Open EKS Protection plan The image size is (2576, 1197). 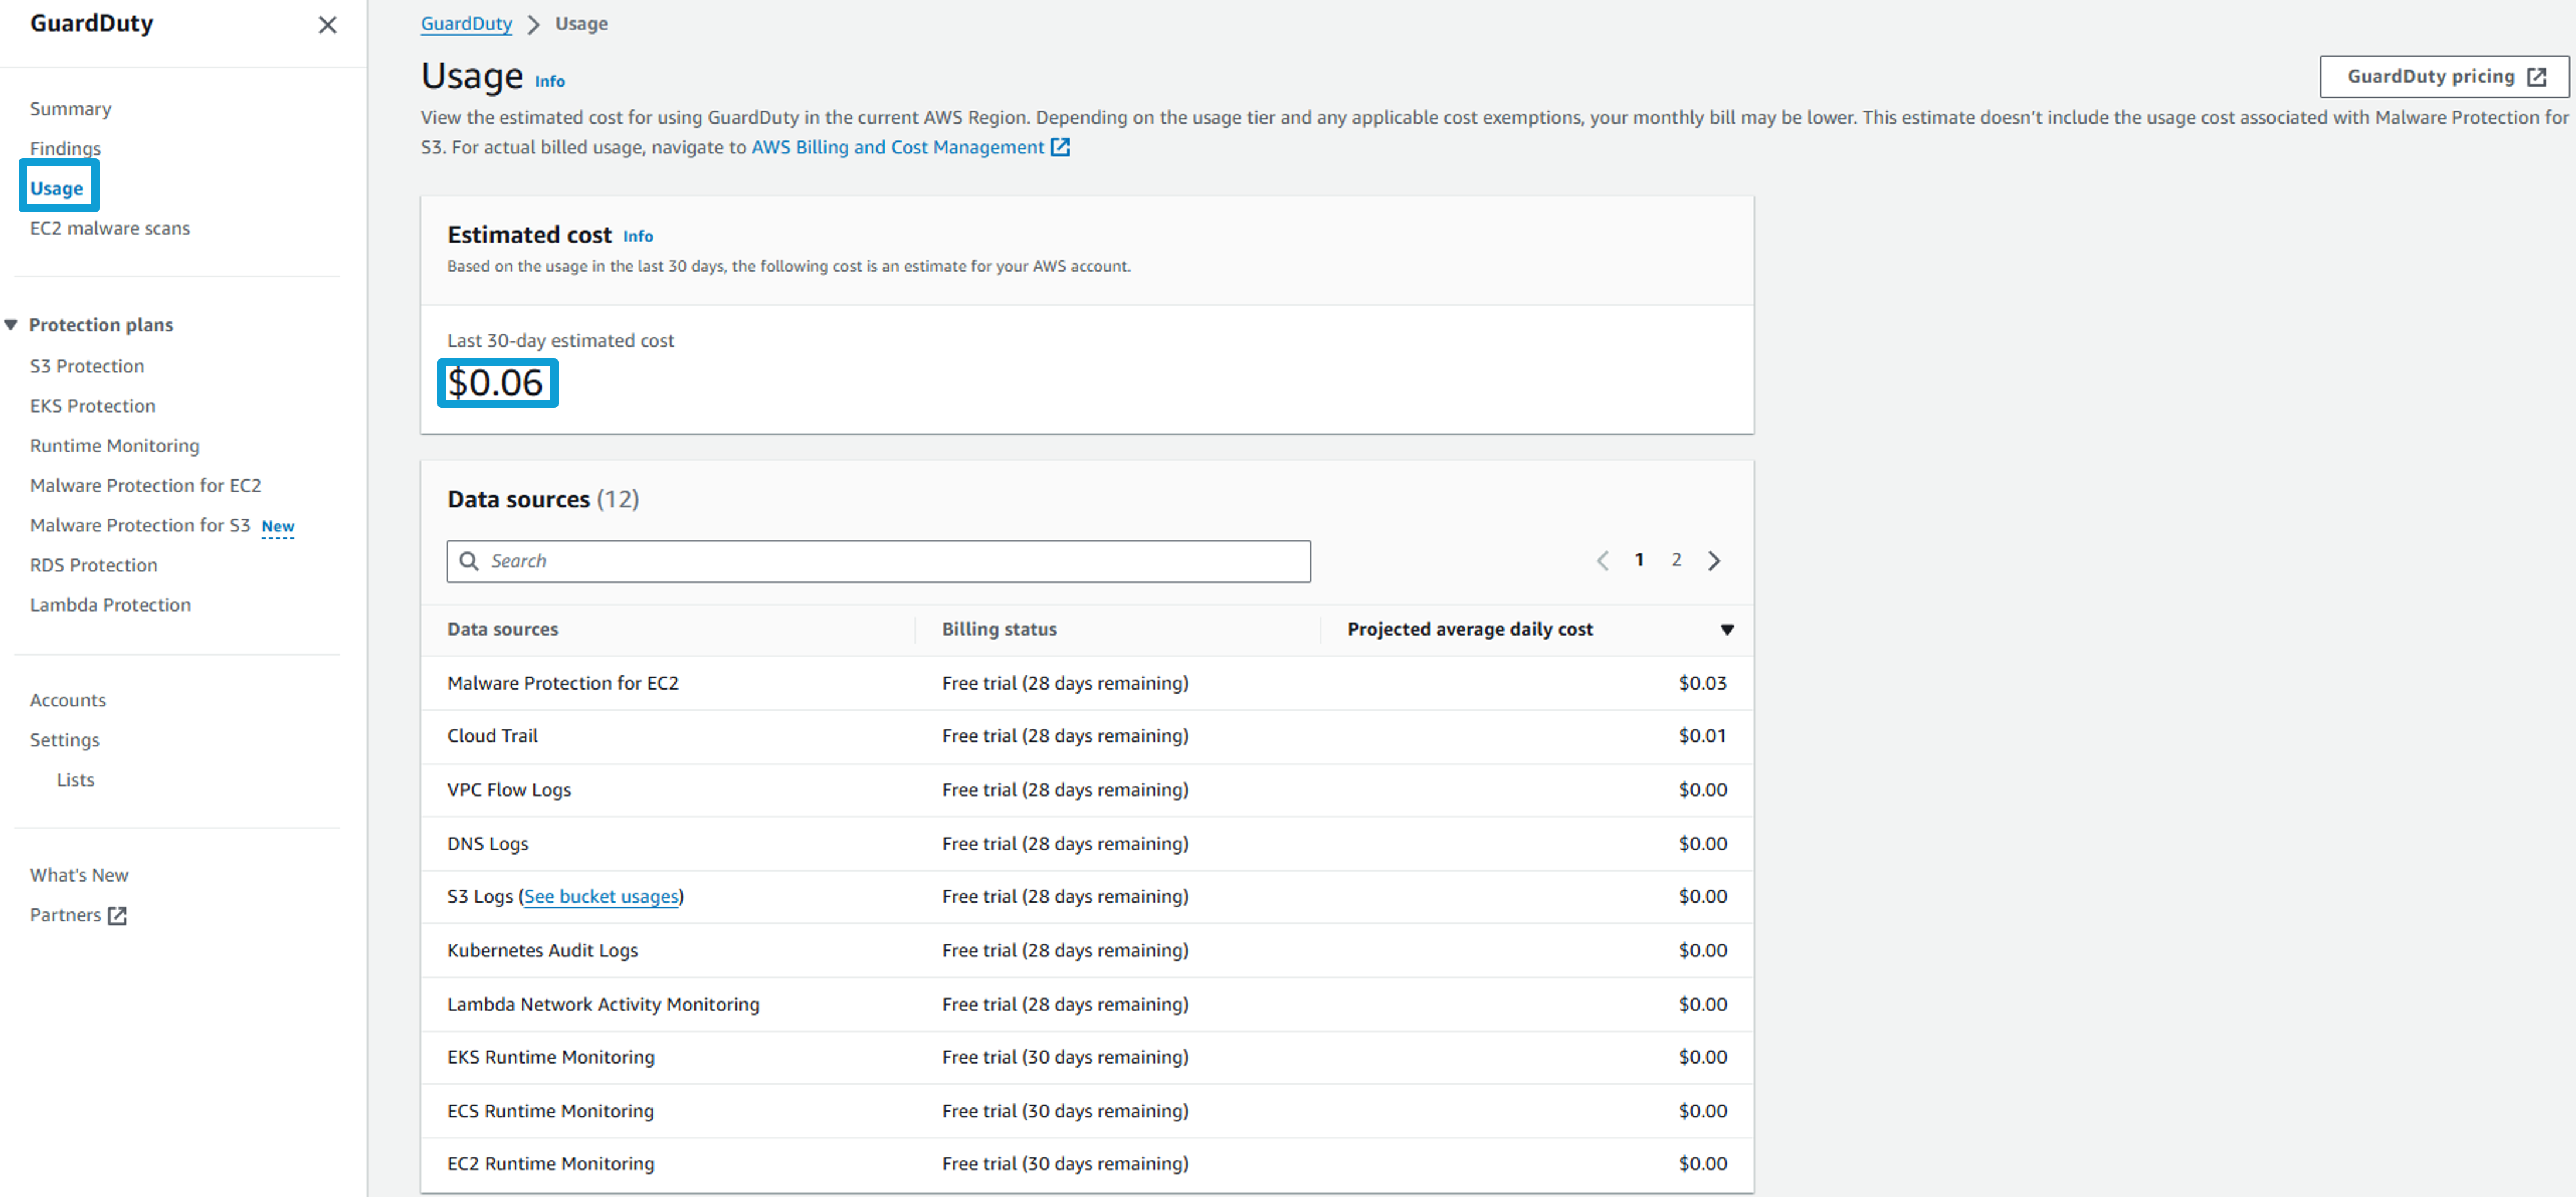(93, 406)
